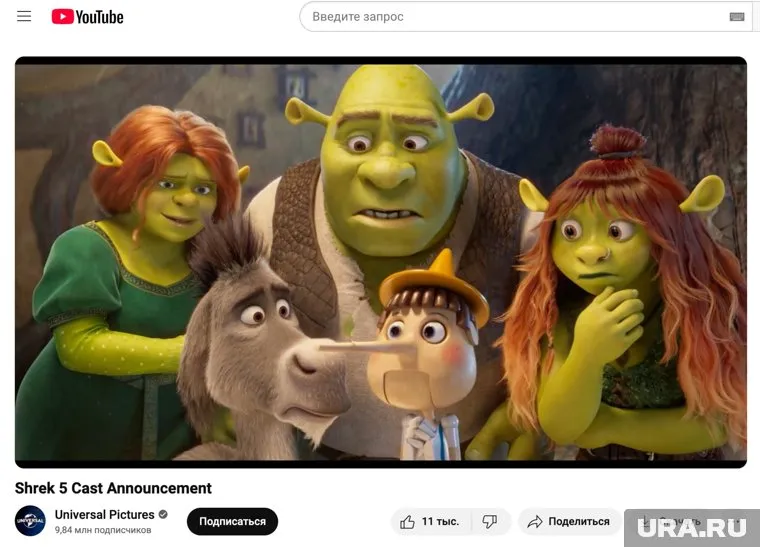Open the on-screen keyboard in search bar
Screen dimensions: 760x547
coord(737,17)
